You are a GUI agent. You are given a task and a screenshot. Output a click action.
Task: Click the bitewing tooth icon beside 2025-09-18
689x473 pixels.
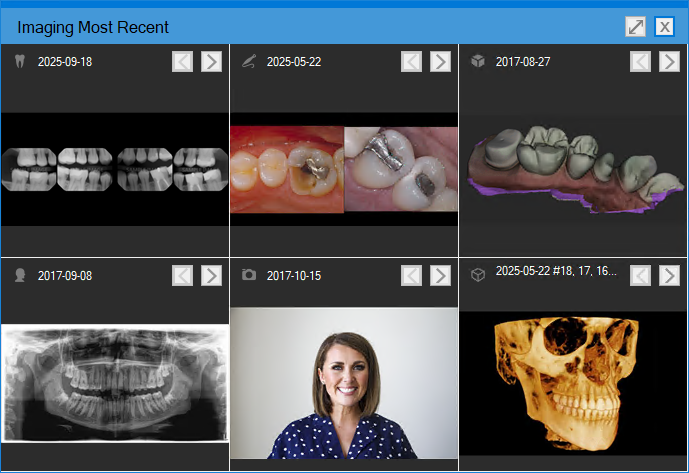point(18,62)
